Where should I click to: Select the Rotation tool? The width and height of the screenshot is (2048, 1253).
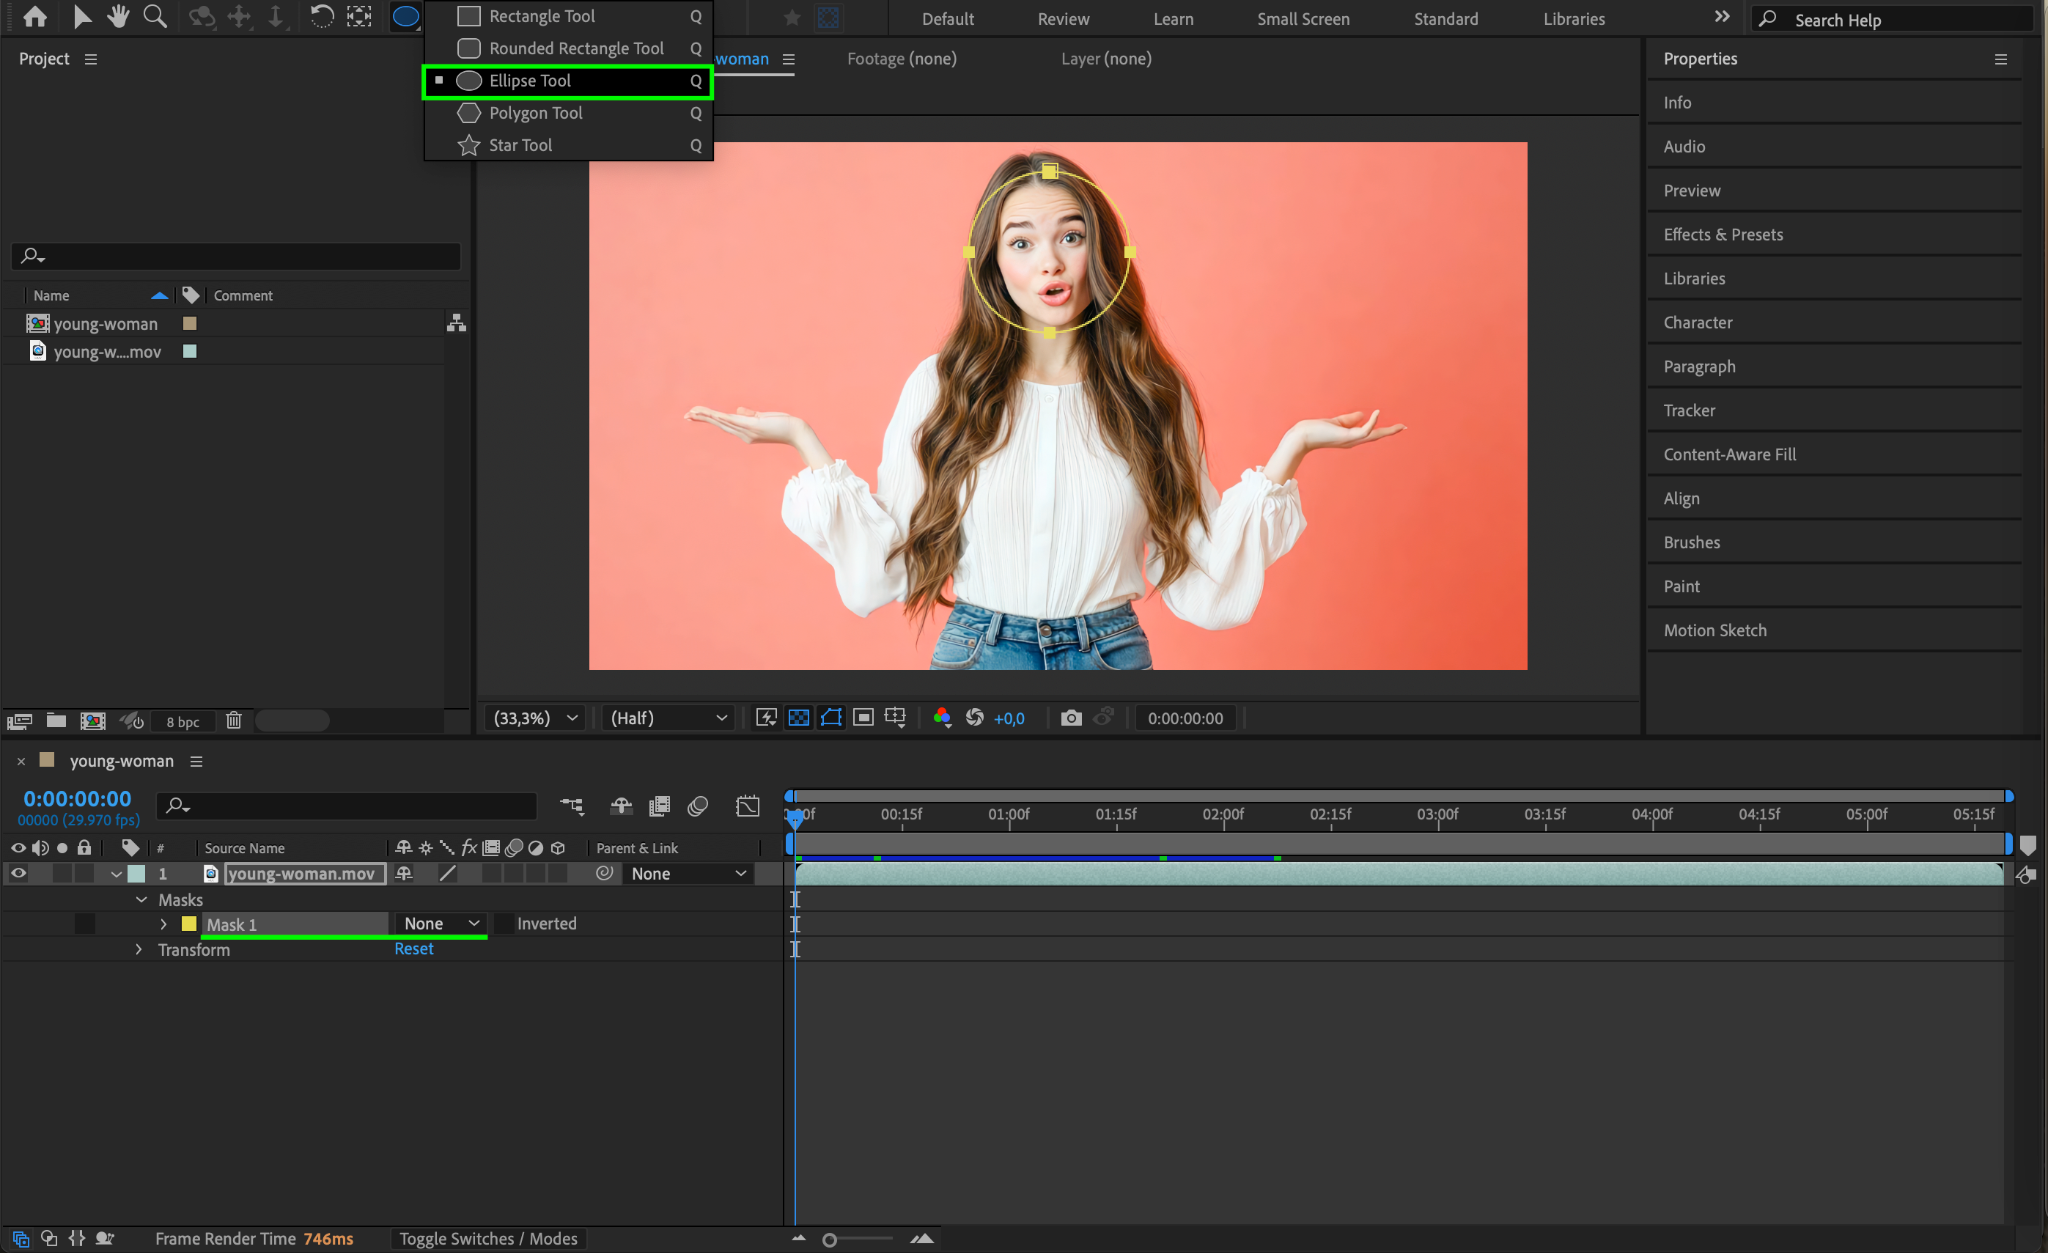click(321, 17)
